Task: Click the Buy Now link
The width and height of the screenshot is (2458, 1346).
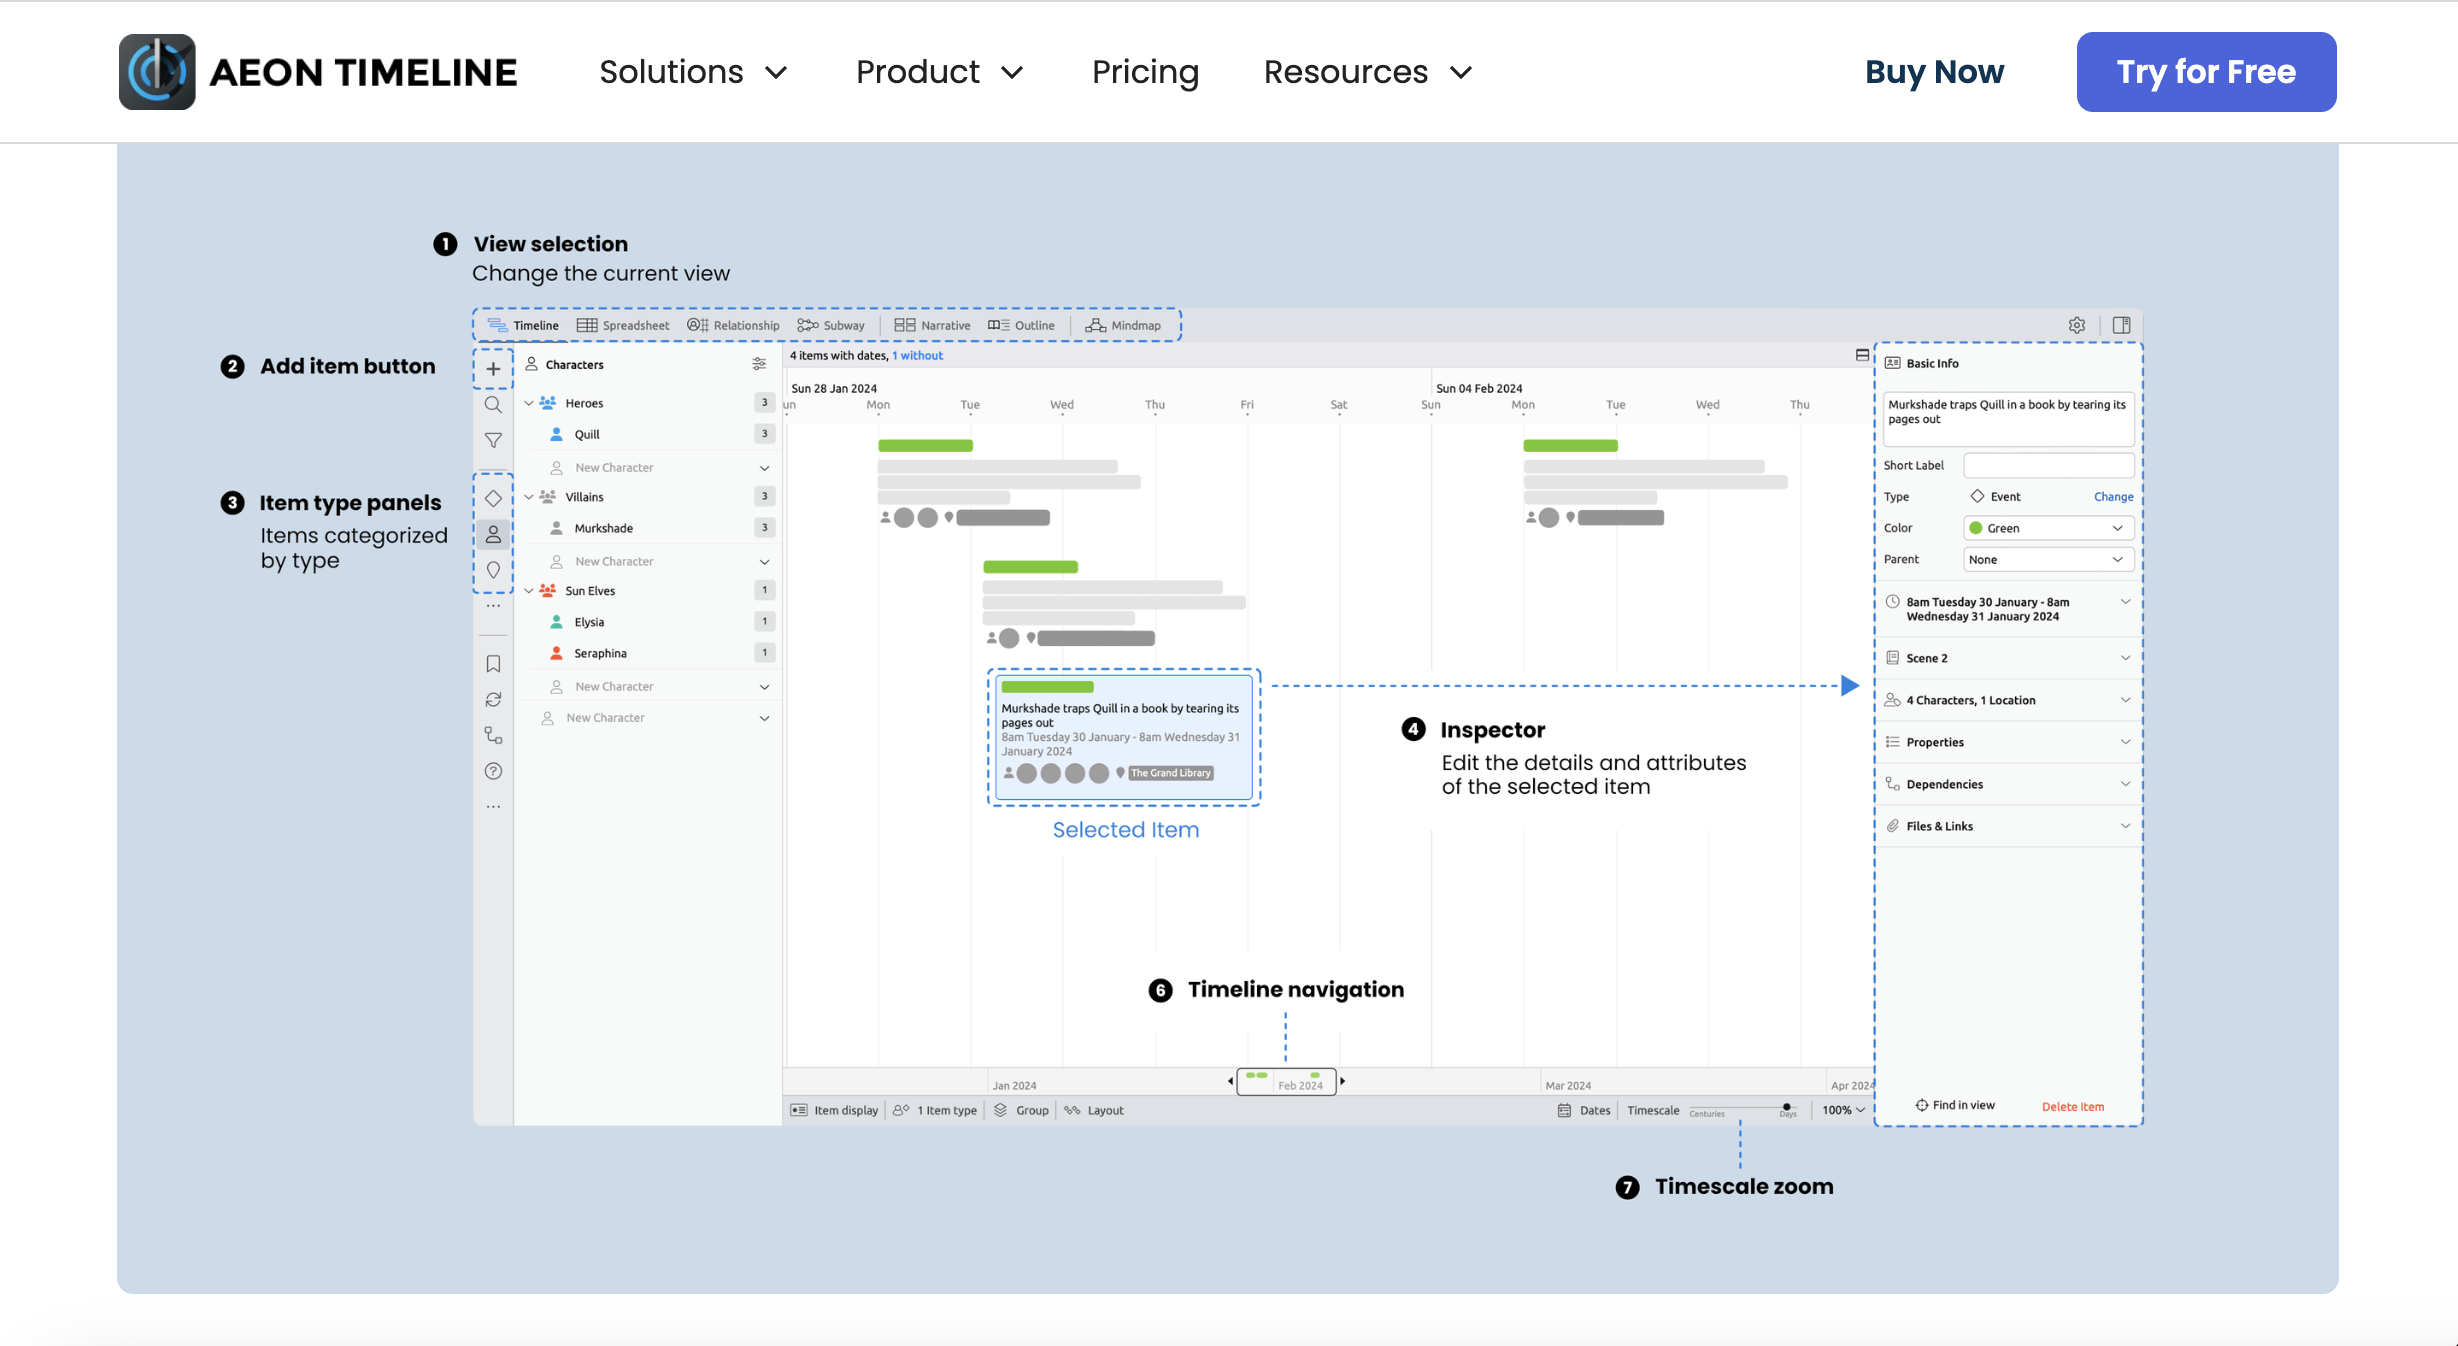Action: point(1934,72)
